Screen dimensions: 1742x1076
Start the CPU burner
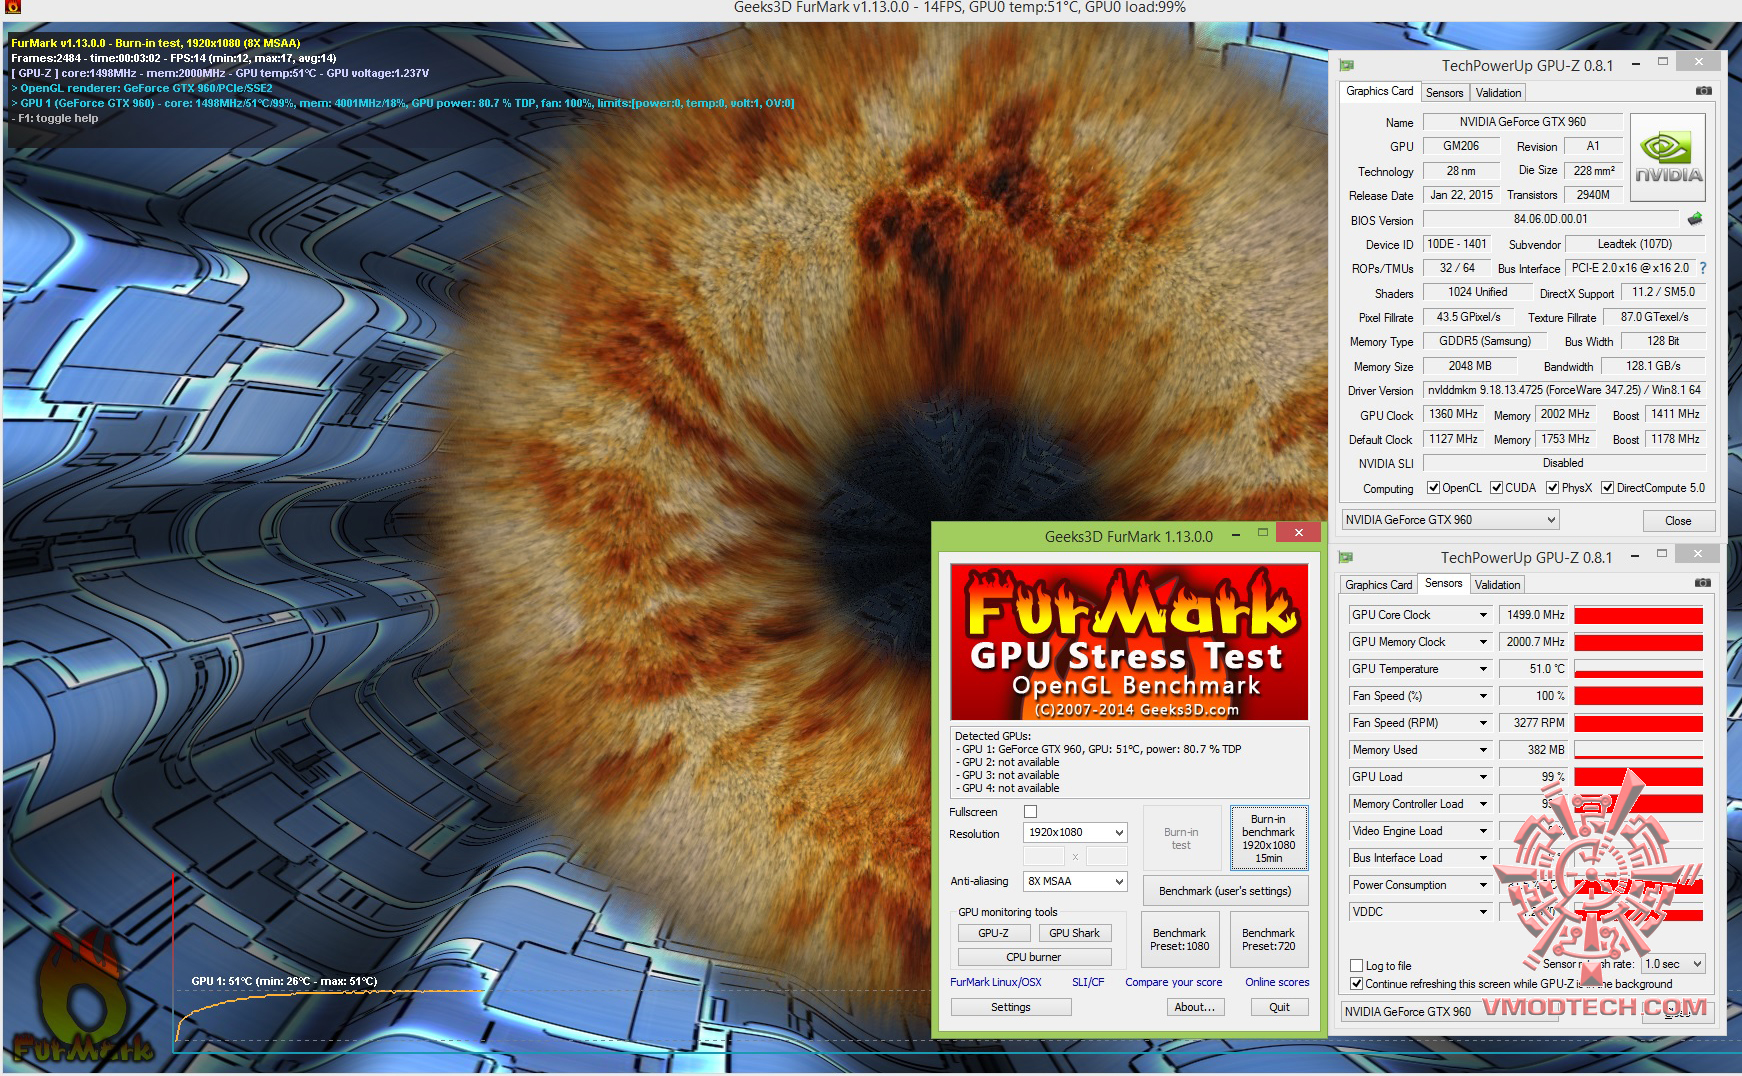1034,957
